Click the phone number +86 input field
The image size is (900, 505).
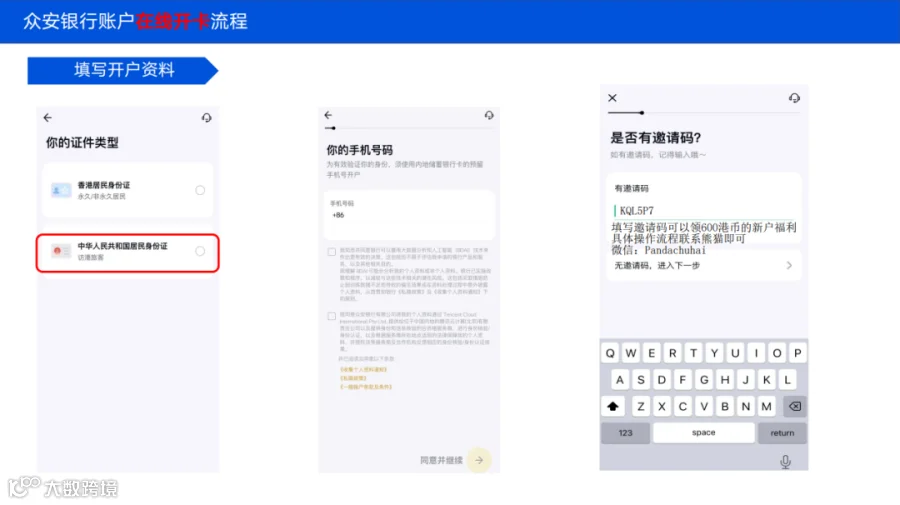pos(409,215)
